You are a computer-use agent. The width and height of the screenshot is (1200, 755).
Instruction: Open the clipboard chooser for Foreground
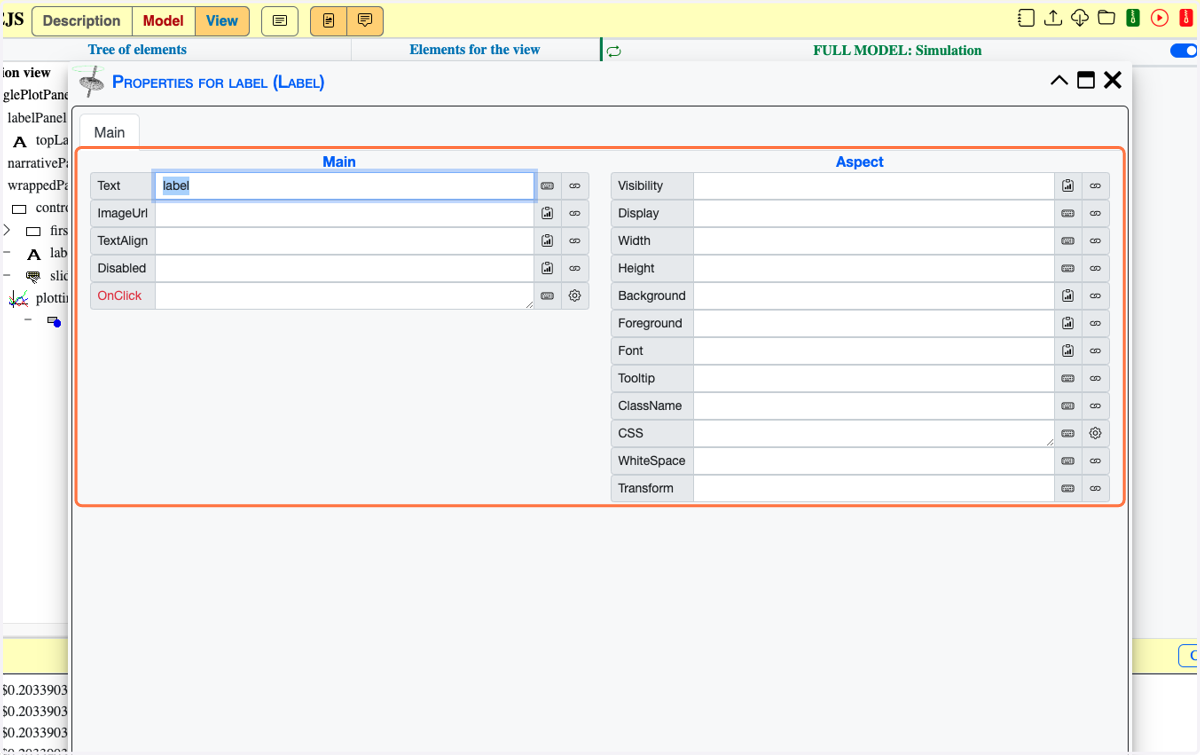click(1068, 323)
